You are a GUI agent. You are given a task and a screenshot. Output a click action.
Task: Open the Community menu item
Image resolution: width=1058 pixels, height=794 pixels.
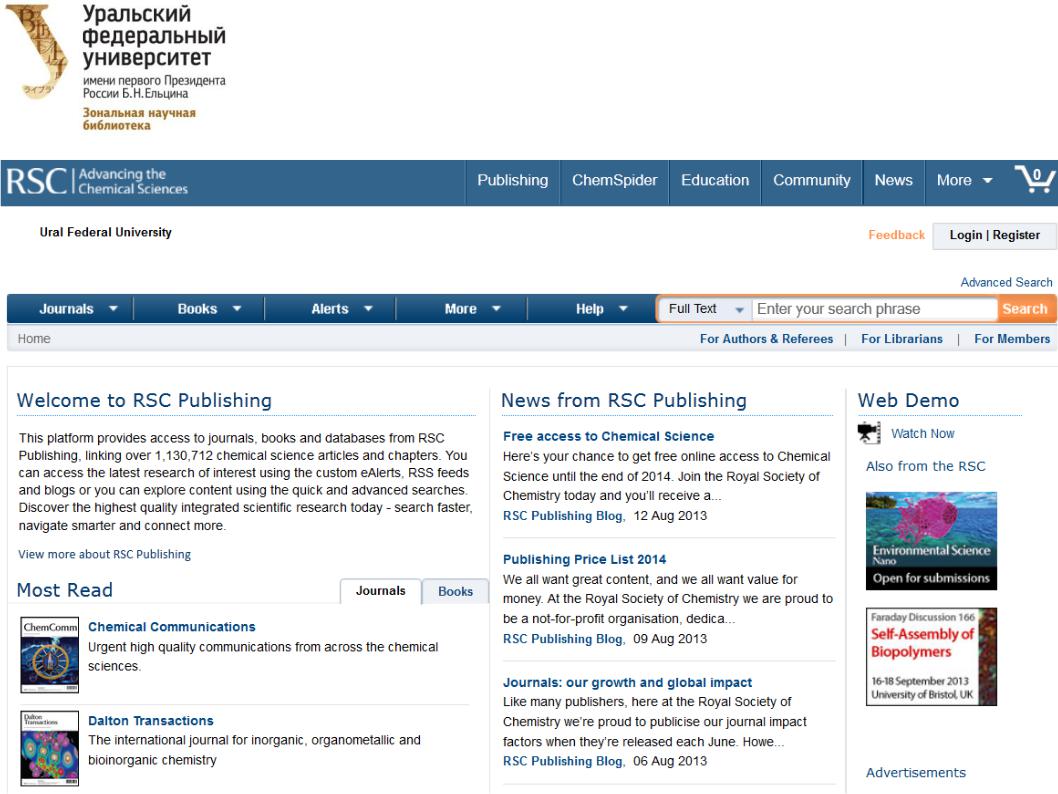click(x=812, y=180)
